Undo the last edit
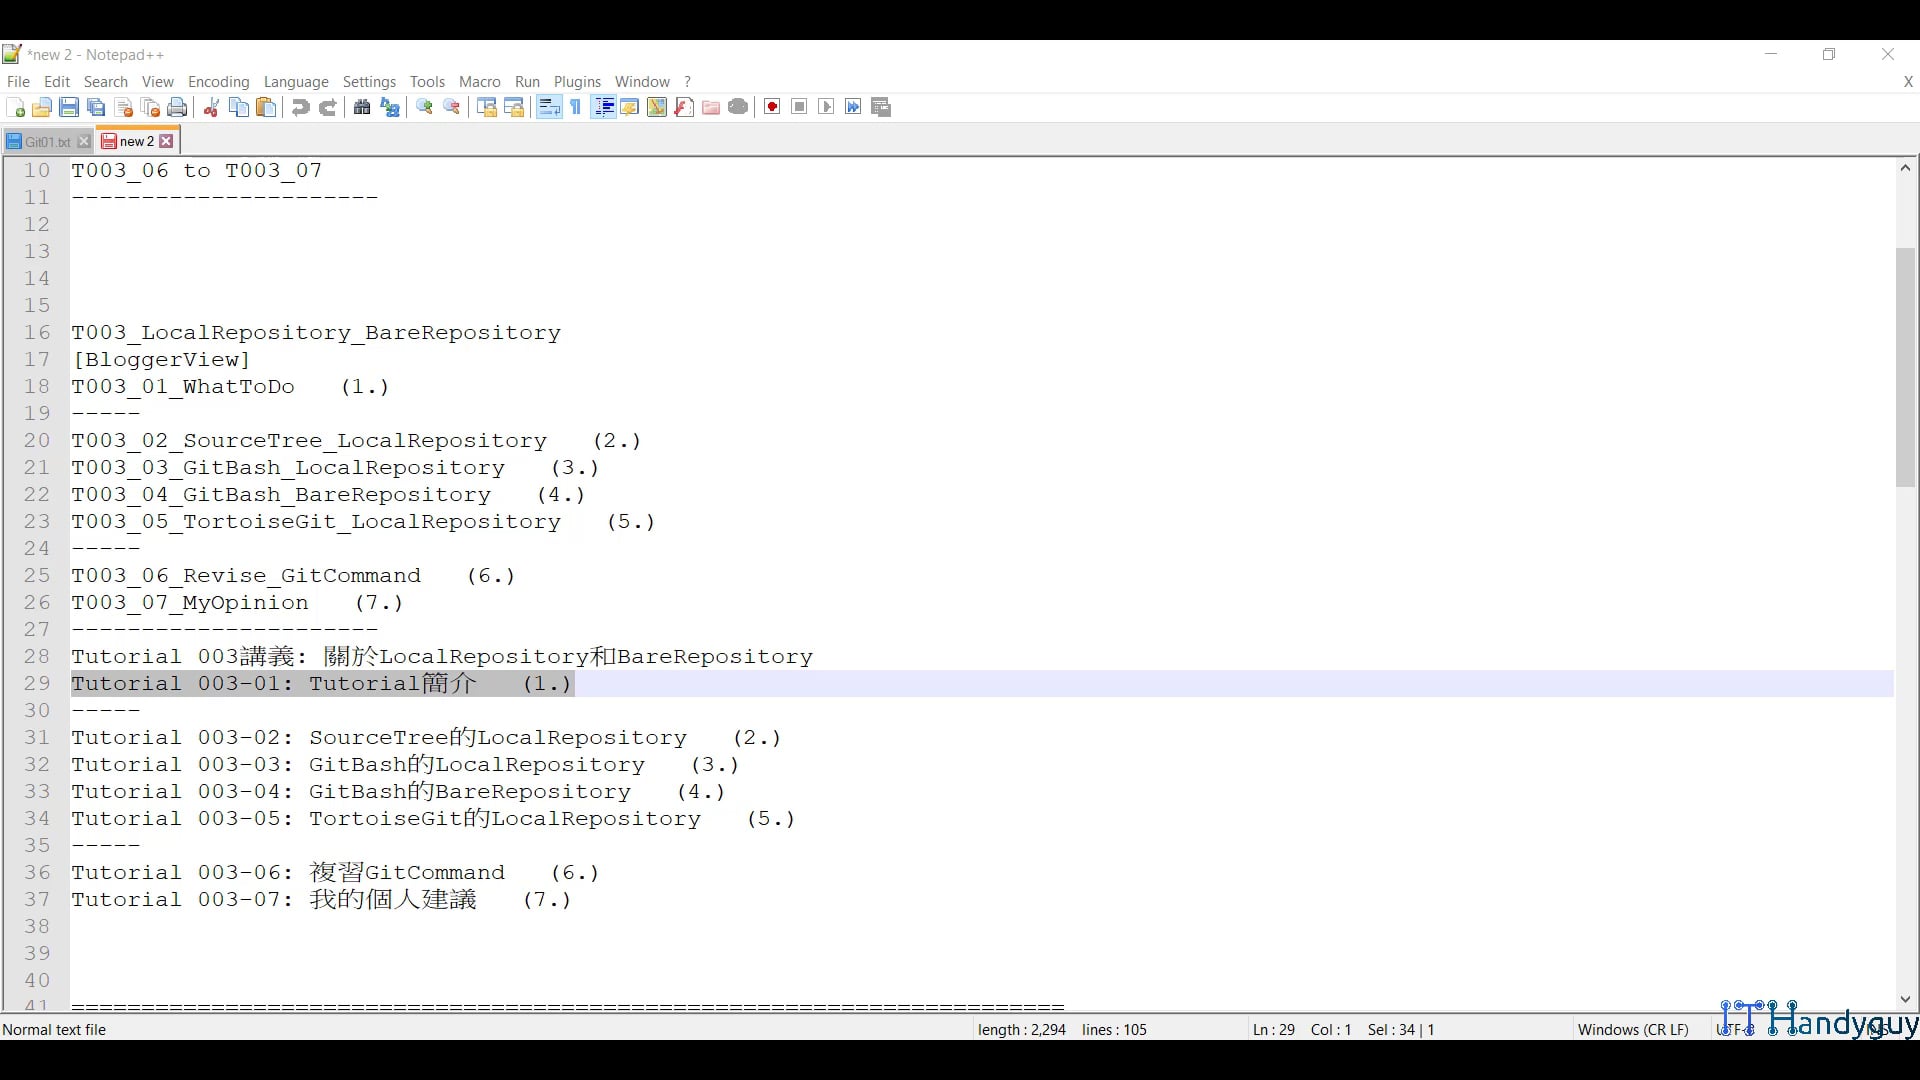The width and height of the screenshot is (1920, 1080). click(x=300, y=107)
